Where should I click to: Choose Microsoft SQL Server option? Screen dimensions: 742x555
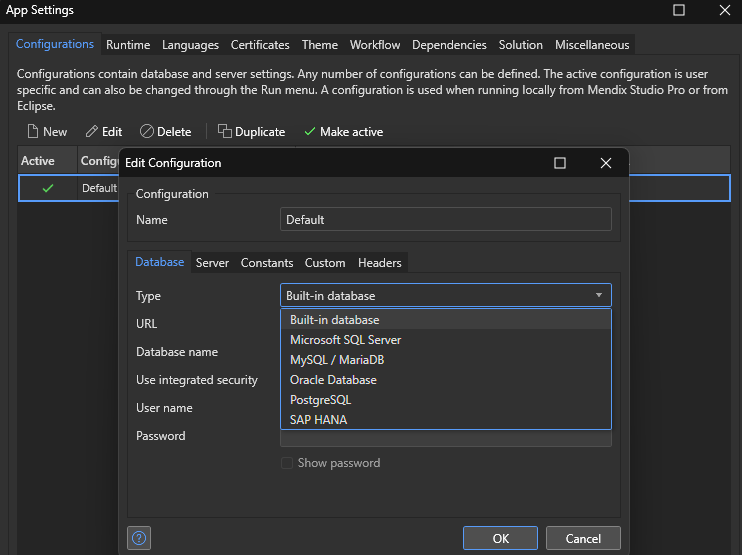click(x=446, y=340)
